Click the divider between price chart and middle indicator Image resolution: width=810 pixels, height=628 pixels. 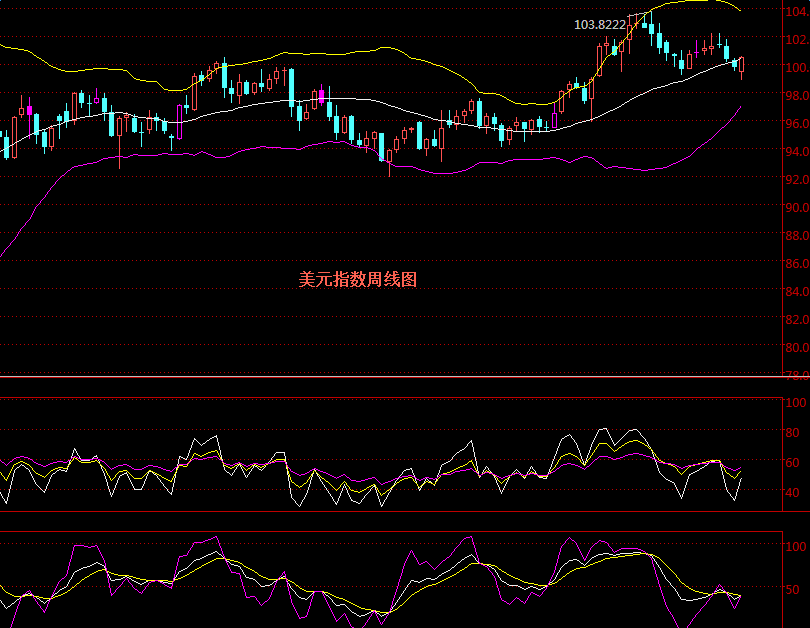[x=400, y=377]
